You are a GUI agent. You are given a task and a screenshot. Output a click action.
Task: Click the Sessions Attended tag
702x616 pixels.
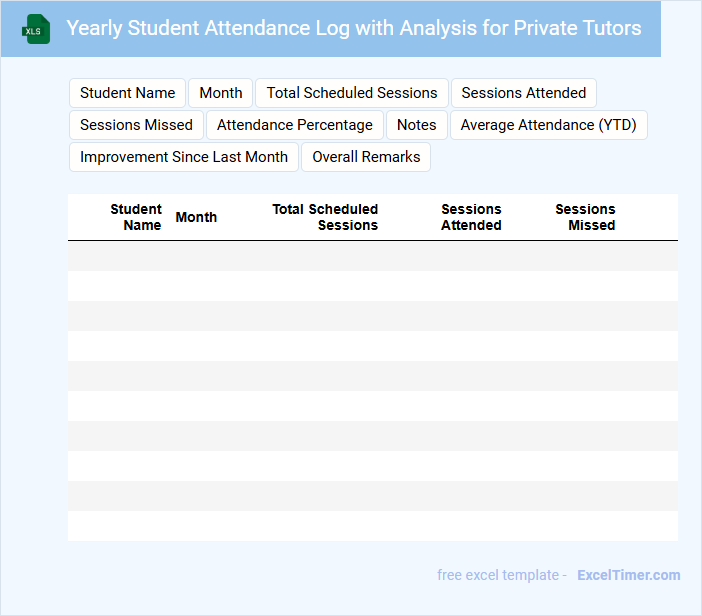524,93
